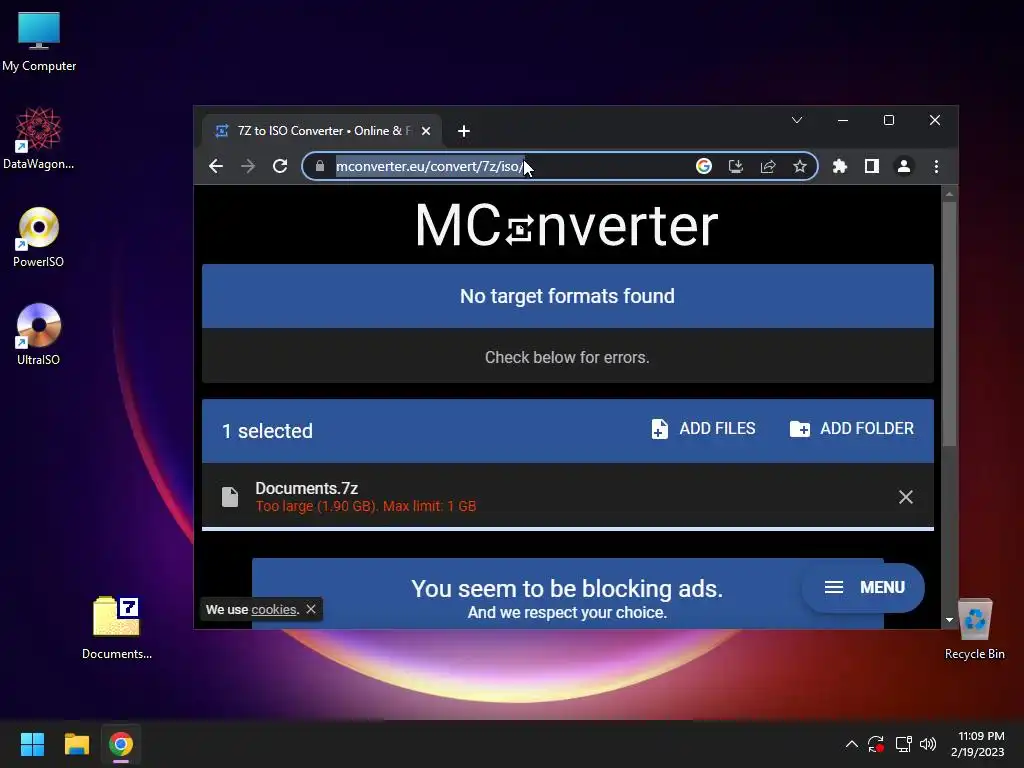Open search tabs chevron in title bar
The height and width of the screenshot is (768, 1024).
coord(797,120)
